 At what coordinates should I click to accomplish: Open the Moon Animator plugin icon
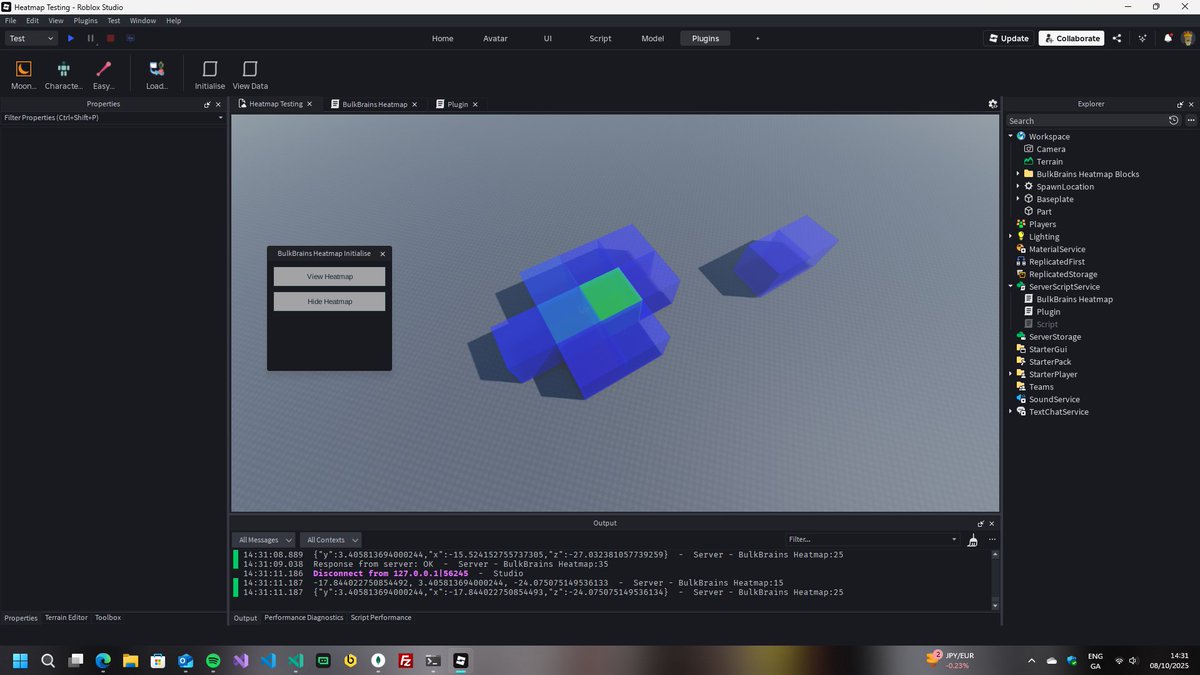tap(23, 75)
